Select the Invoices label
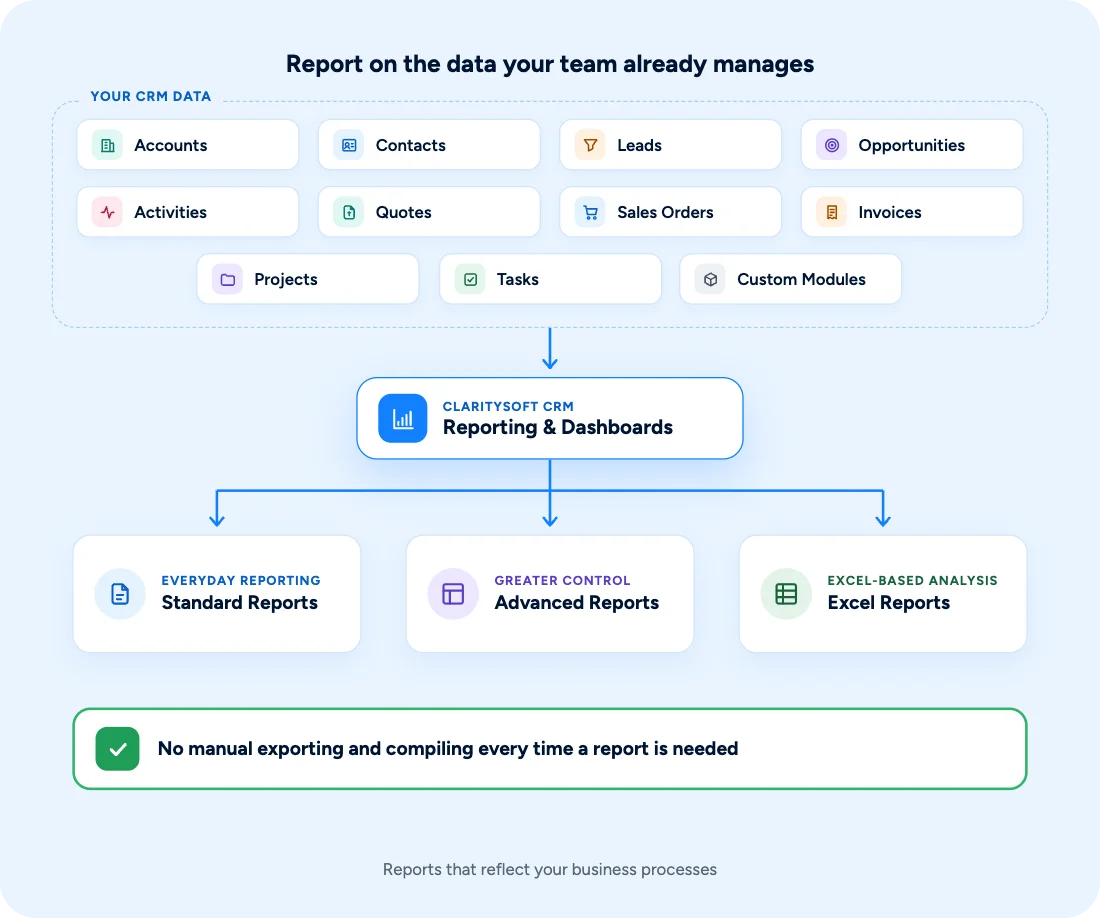1100x918 pixels. pyautogui.click(x=890, y=212)
